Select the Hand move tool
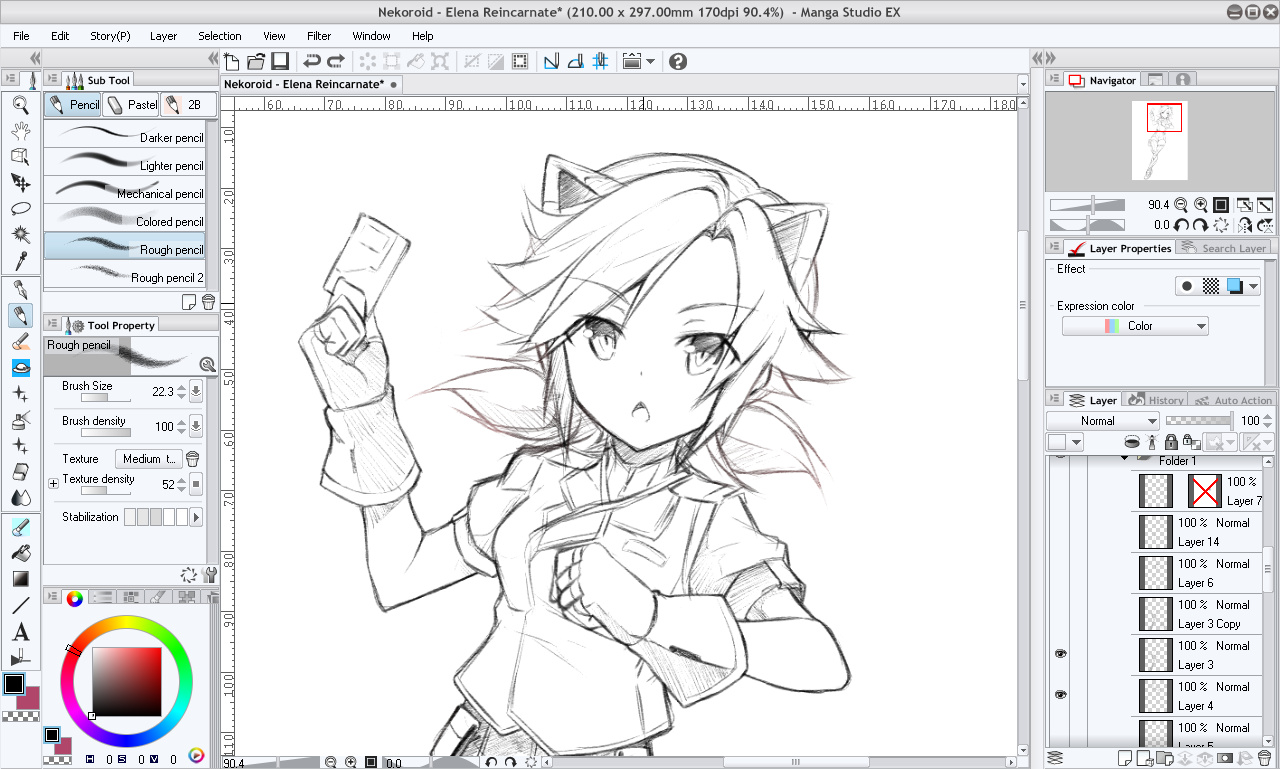 click(x=20, y=129)
